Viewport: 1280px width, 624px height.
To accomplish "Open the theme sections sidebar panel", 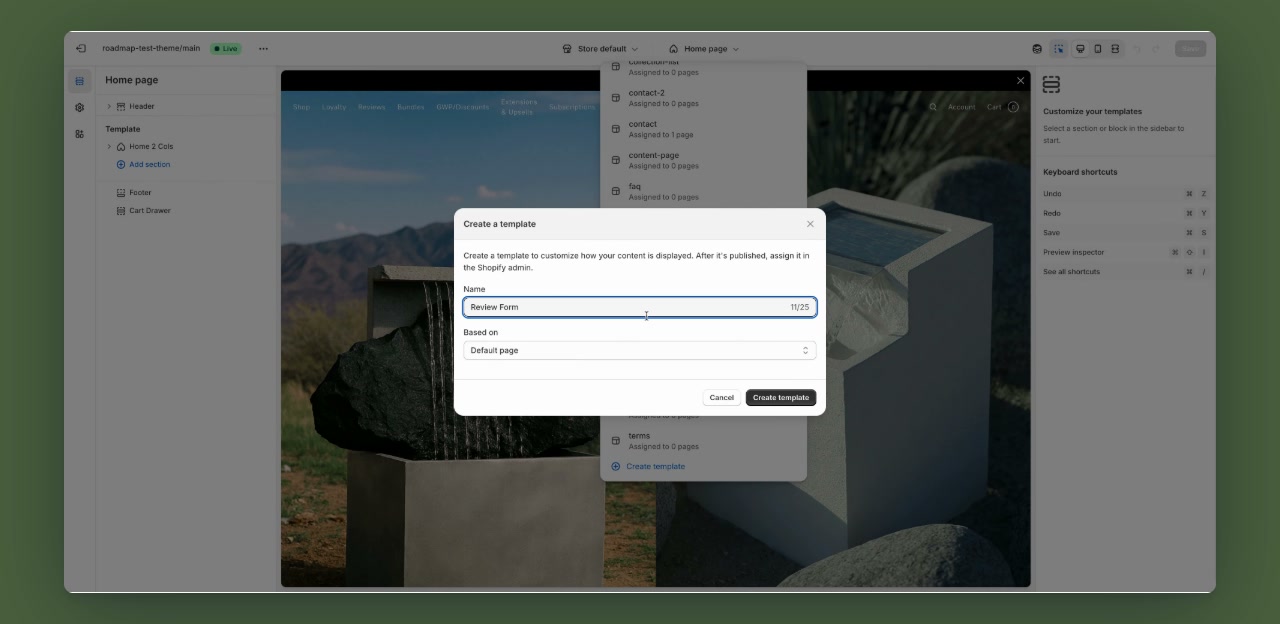I will [x=80, y=80].
